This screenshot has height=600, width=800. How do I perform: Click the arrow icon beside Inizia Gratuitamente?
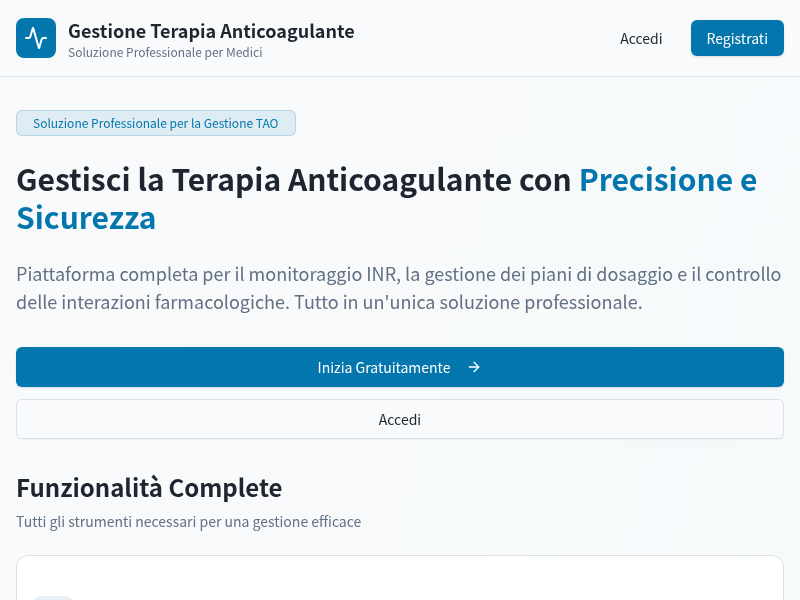click(x=474, y=367)
